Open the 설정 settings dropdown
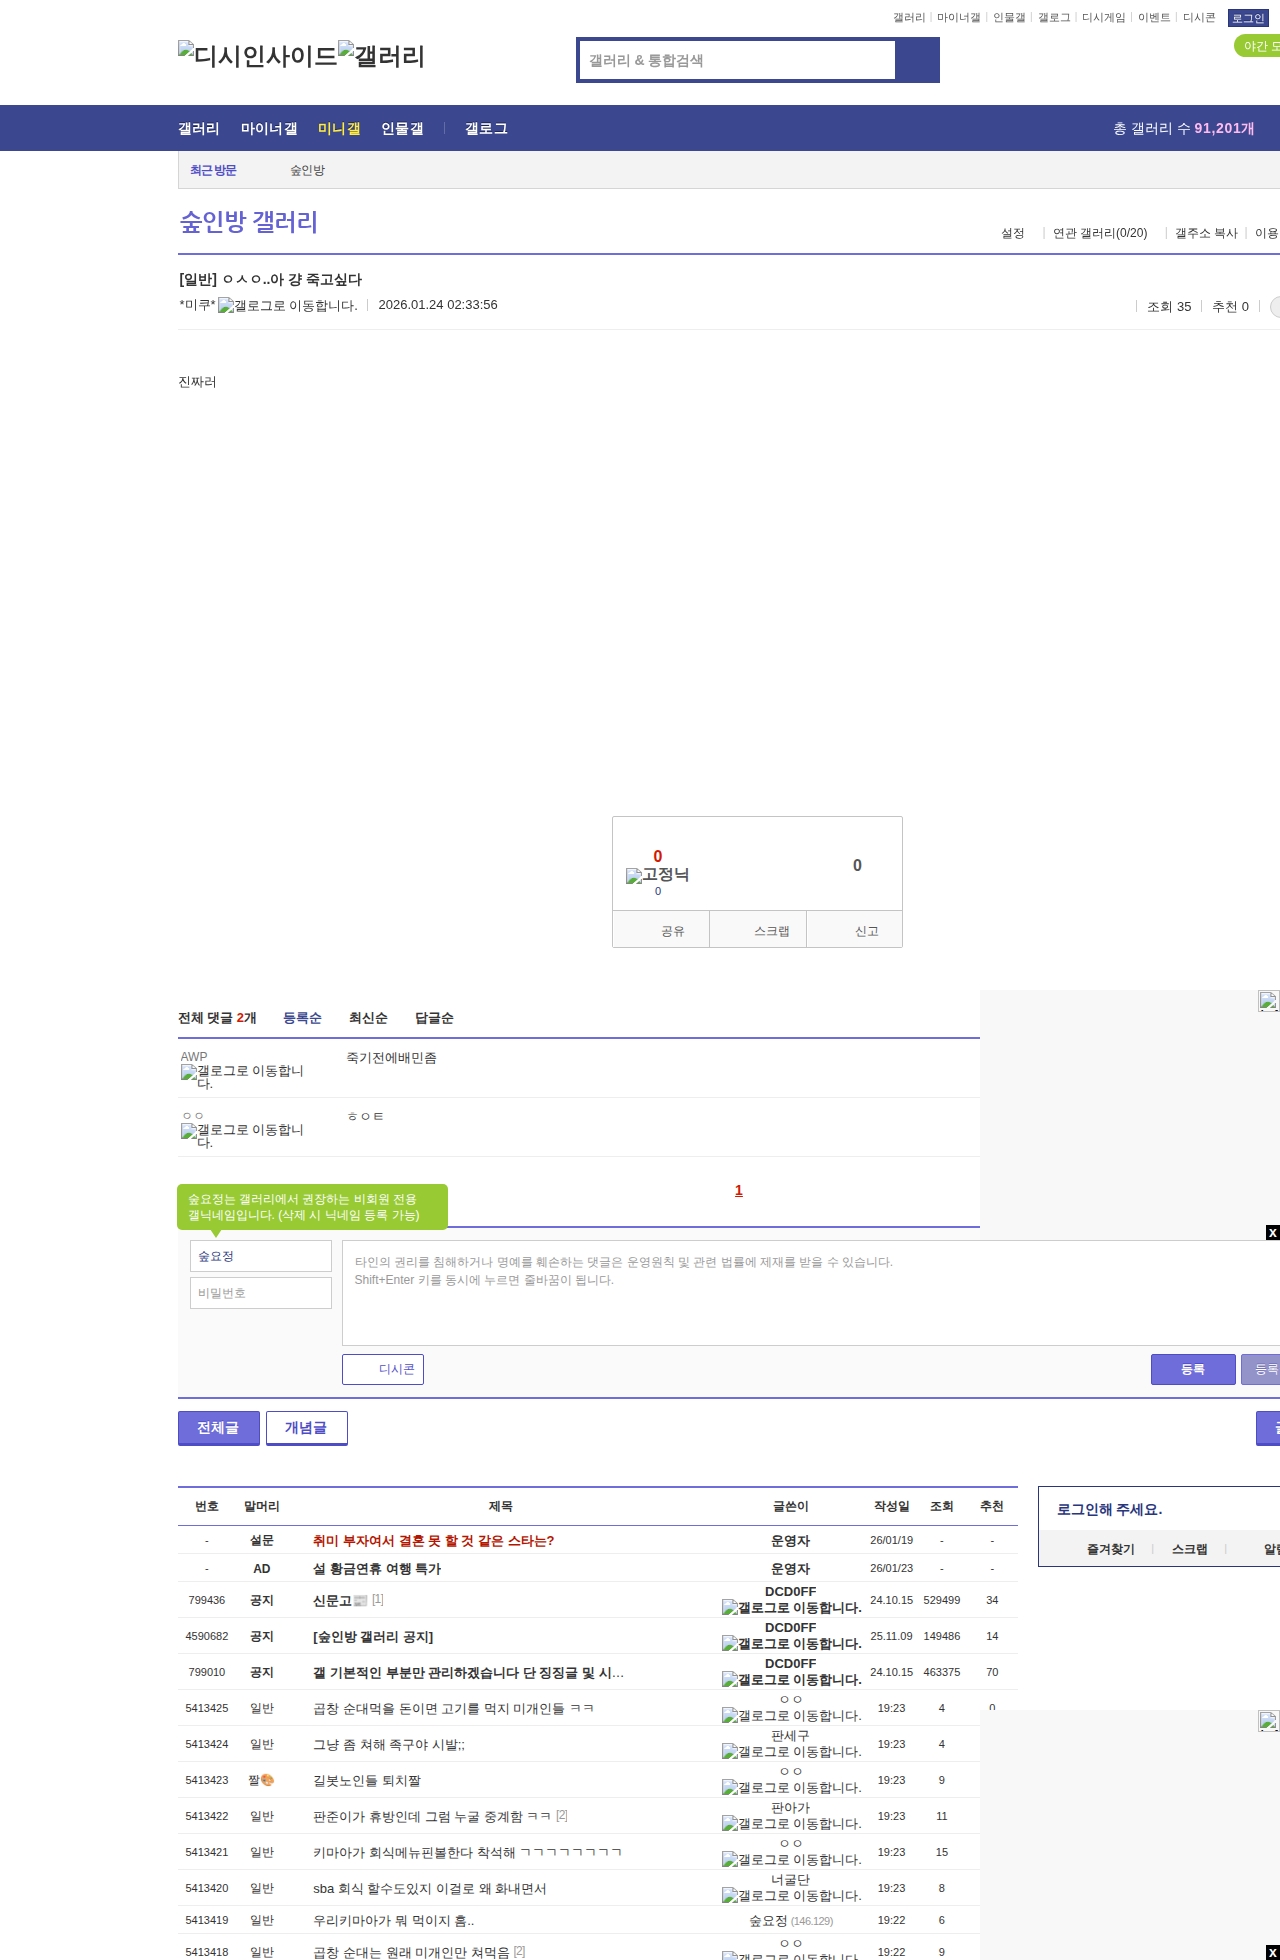 tap(1013, 233)
